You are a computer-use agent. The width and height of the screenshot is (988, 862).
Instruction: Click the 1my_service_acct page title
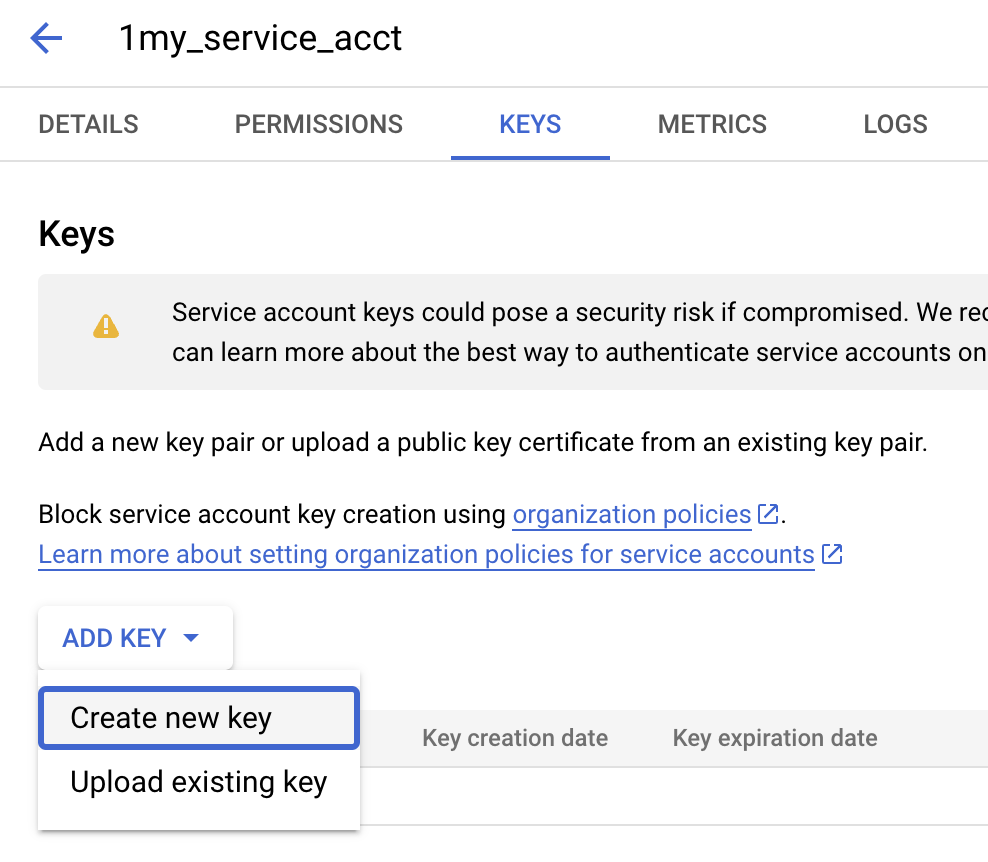[x=260, y=38]
